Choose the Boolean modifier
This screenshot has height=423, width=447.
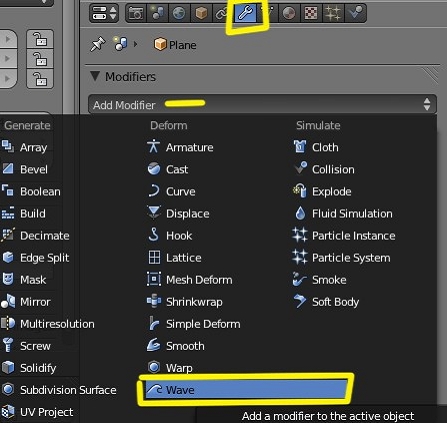tap(32, 191)
